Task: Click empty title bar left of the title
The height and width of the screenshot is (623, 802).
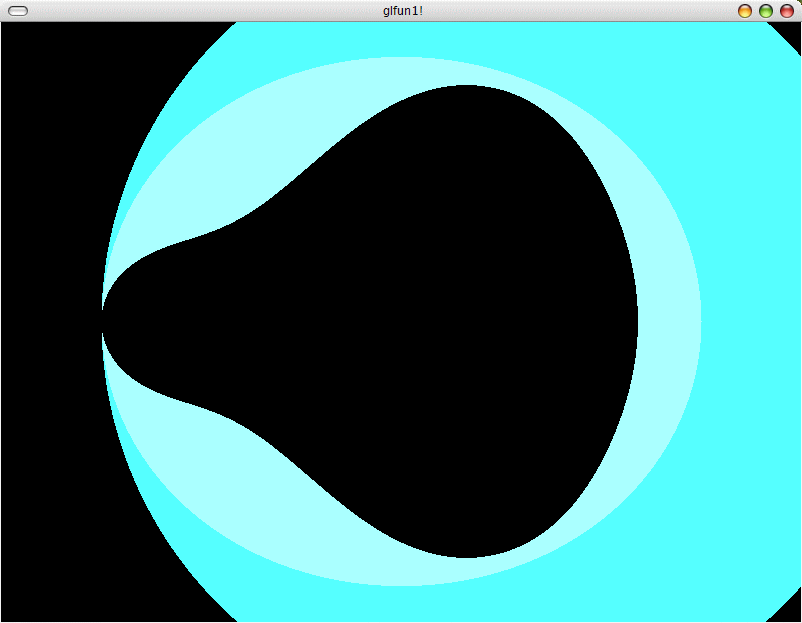Action: (x=200, y=11)
